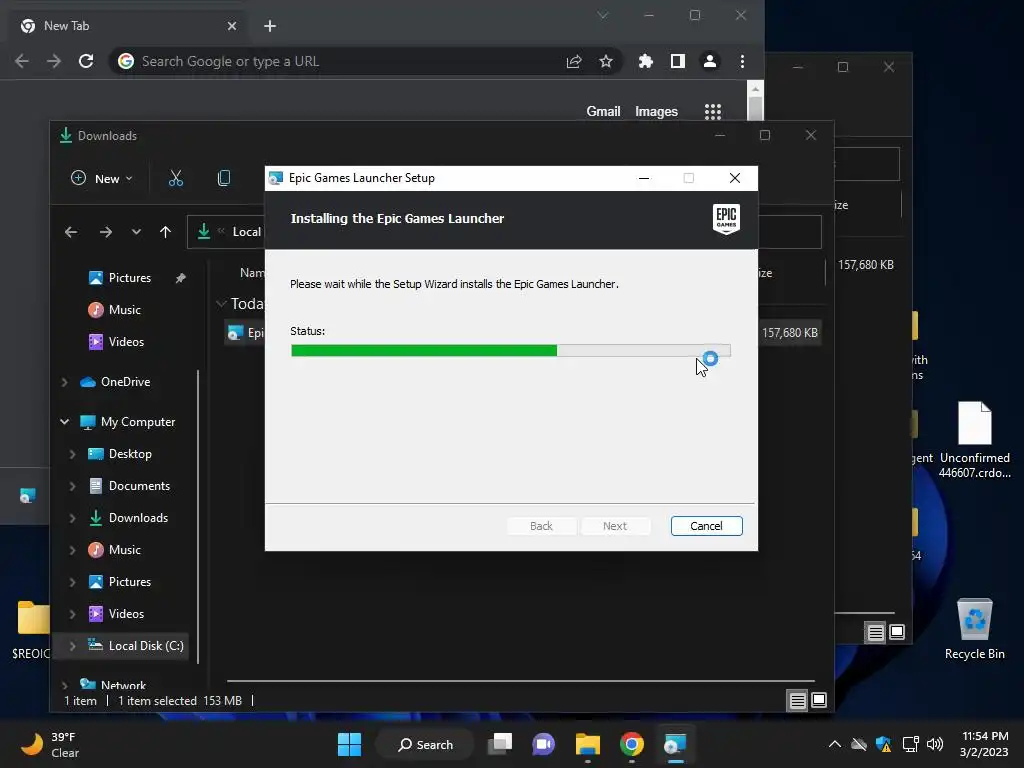
Task: Go back in File Explorer navigation
Action: [x=71, y=232]
